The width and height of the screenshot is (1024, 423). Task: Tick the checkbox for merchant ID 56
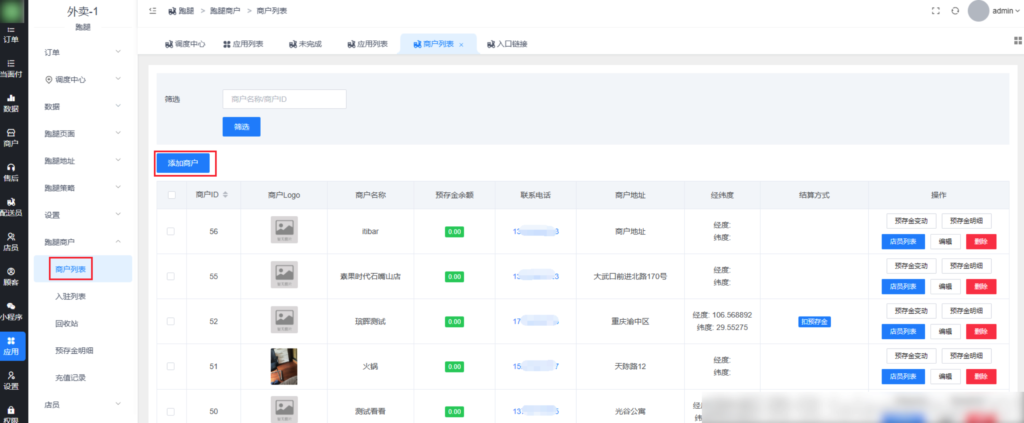170,231
